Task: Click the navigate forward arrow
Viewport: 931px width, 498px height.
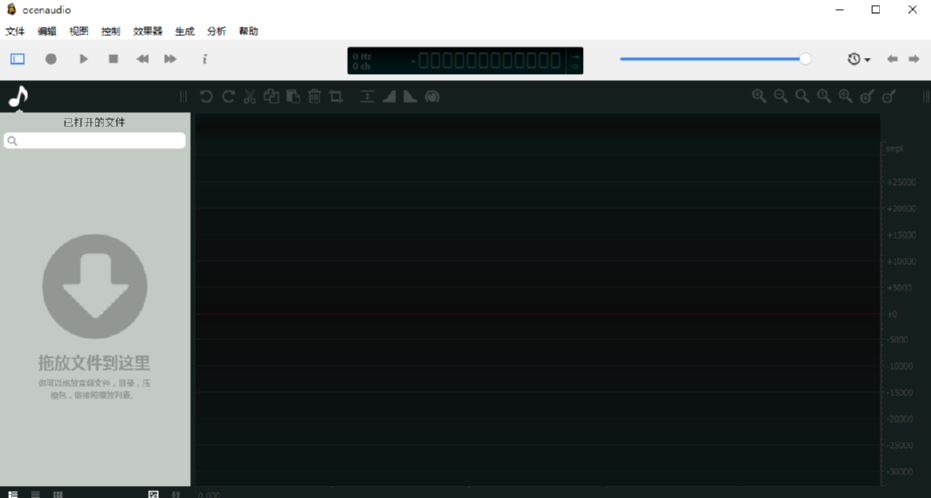Action: tap(914, 59)
